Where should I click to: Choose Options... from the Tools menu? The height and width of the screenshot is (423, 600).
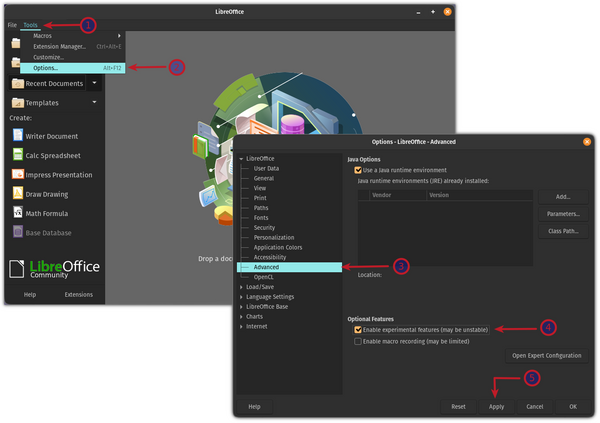click(x=46, y=68)
